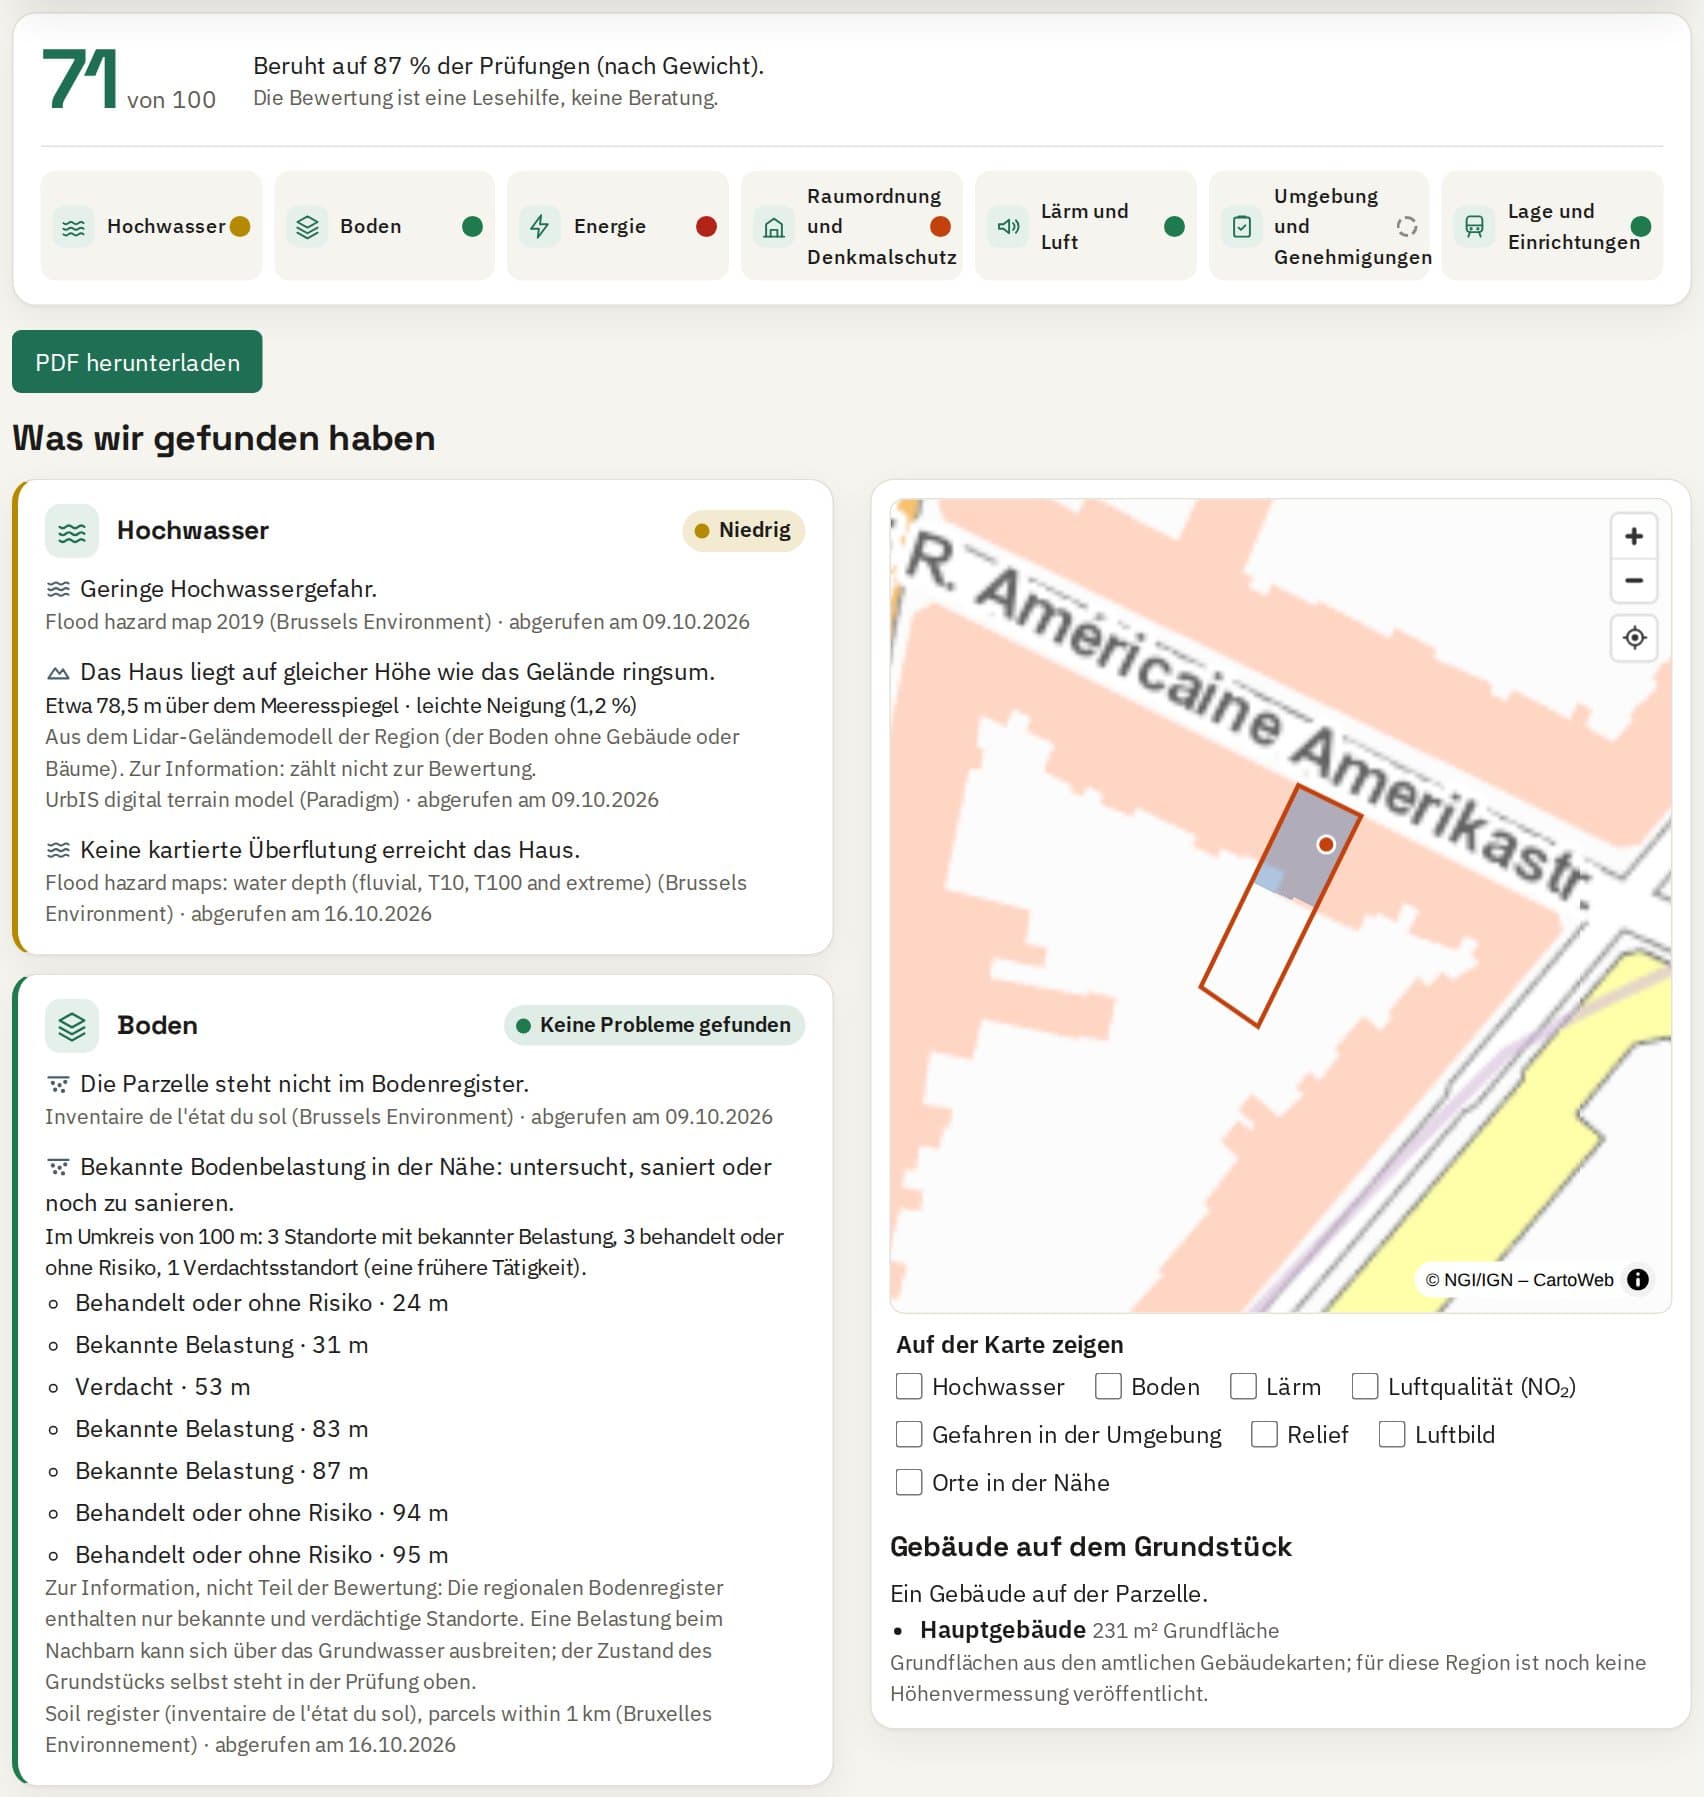Zoom in the map with plus button
The width and height of the screenshot is (1704, 1797).
tap(1634, 537)
